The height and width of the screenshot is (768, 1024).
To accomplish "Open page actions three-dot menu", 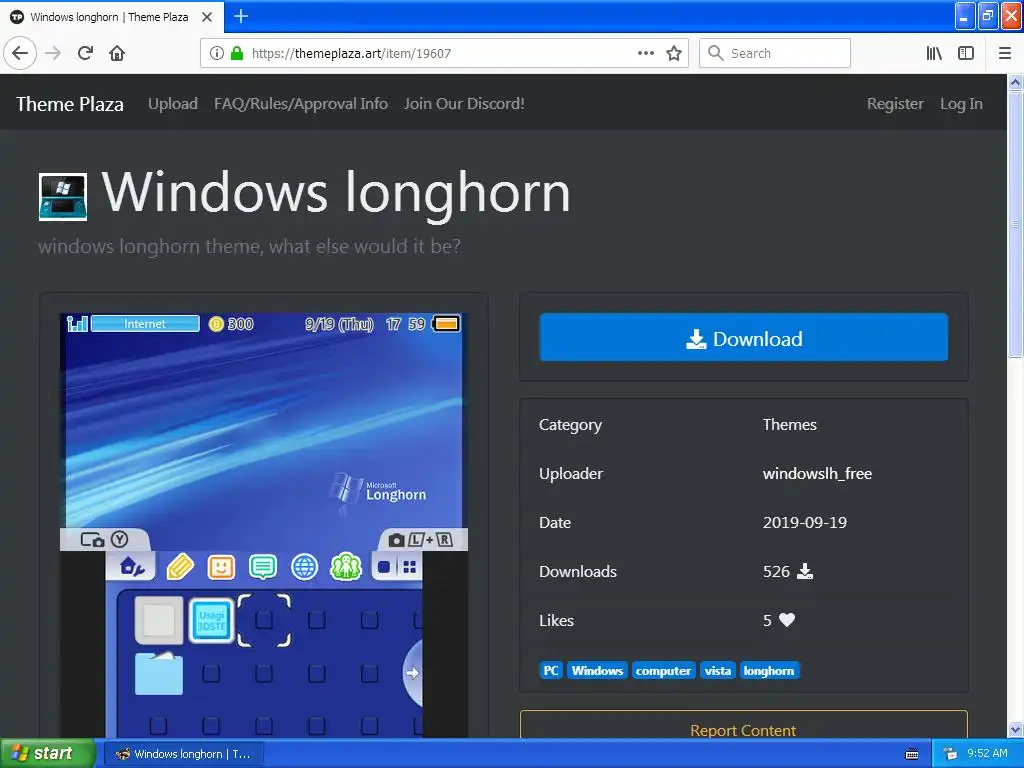I will coord(645,54).
